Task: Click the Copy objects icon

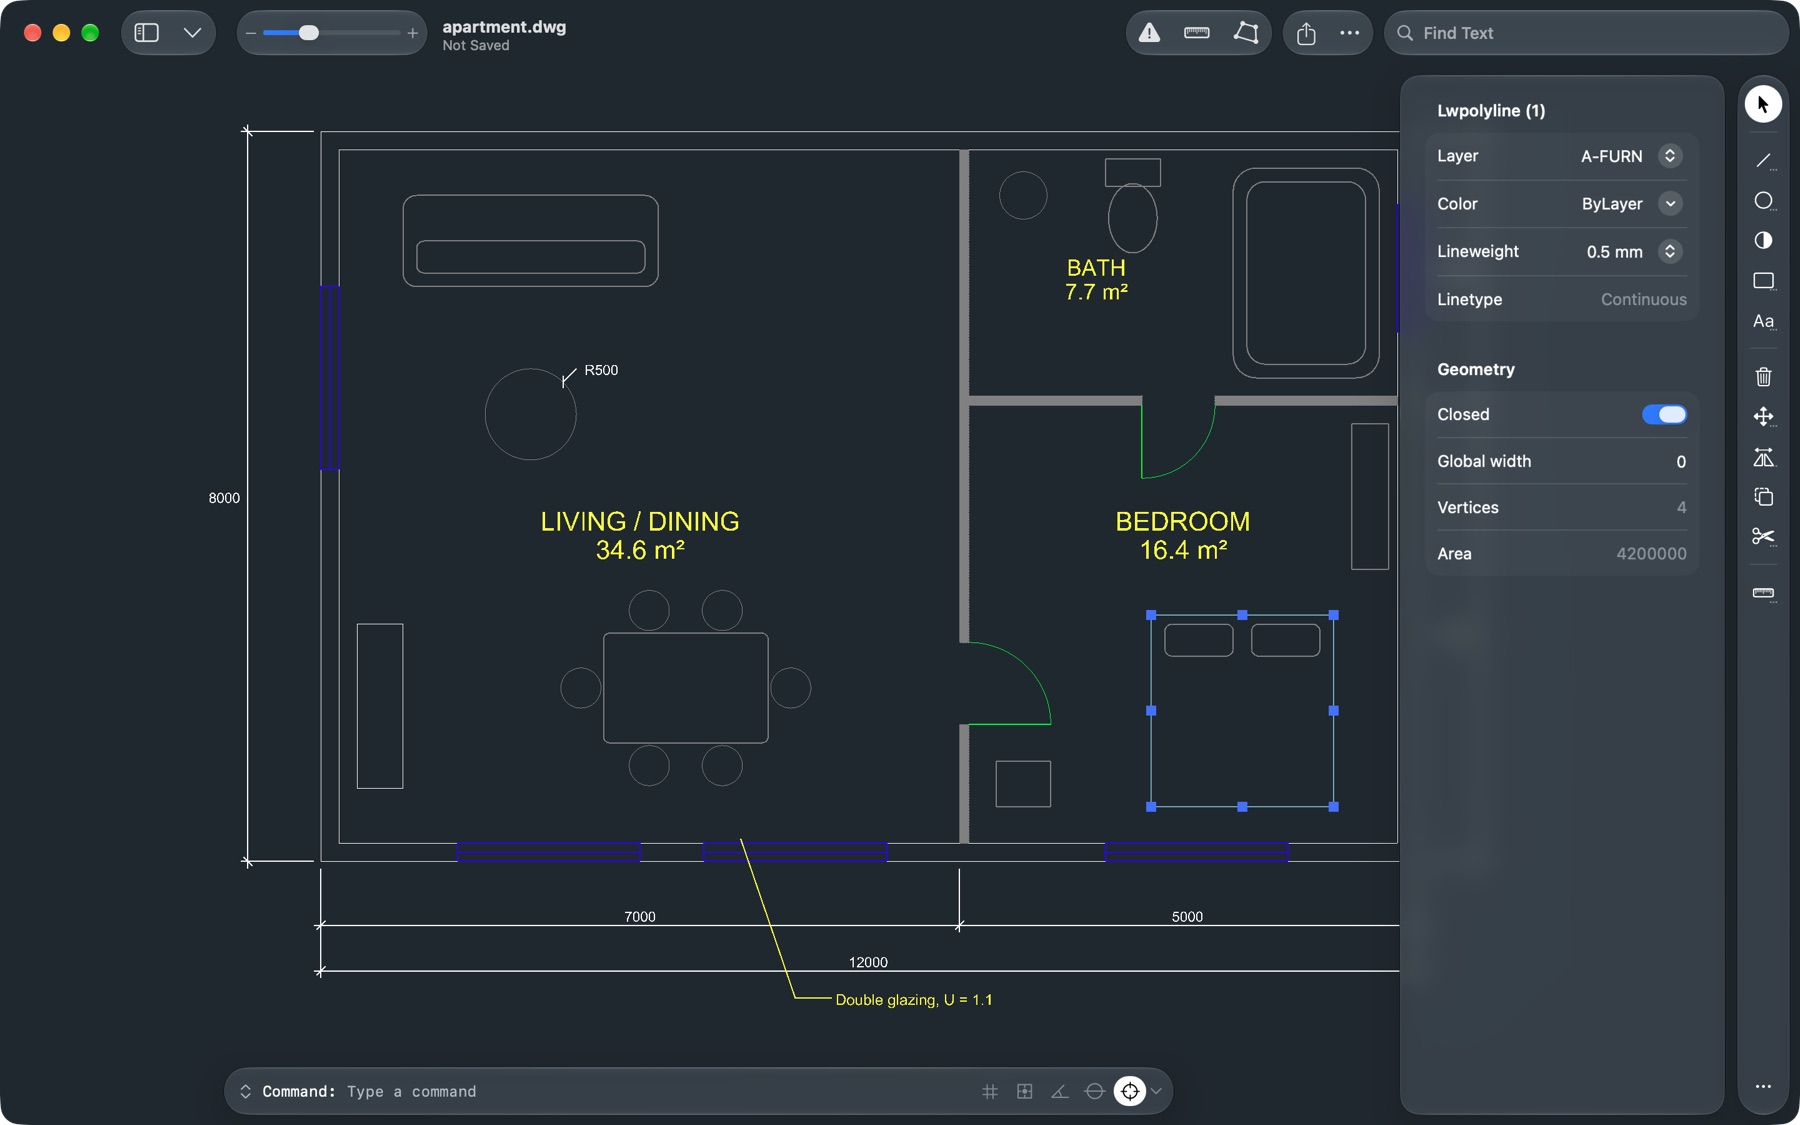Action: click(1763, 497)
